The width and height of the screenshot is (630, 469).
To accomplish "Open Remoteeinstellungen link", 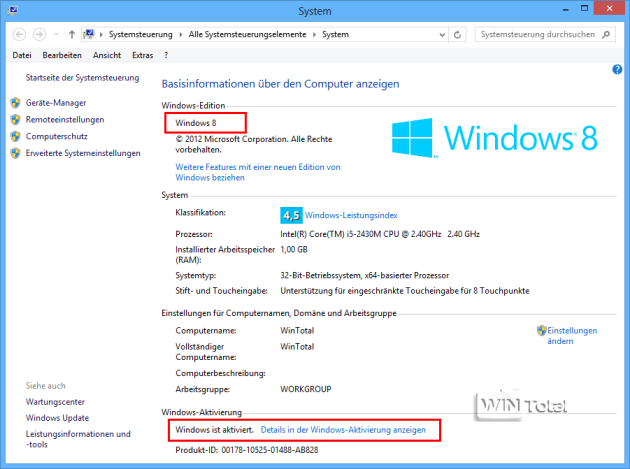I will tap(65, 120).
